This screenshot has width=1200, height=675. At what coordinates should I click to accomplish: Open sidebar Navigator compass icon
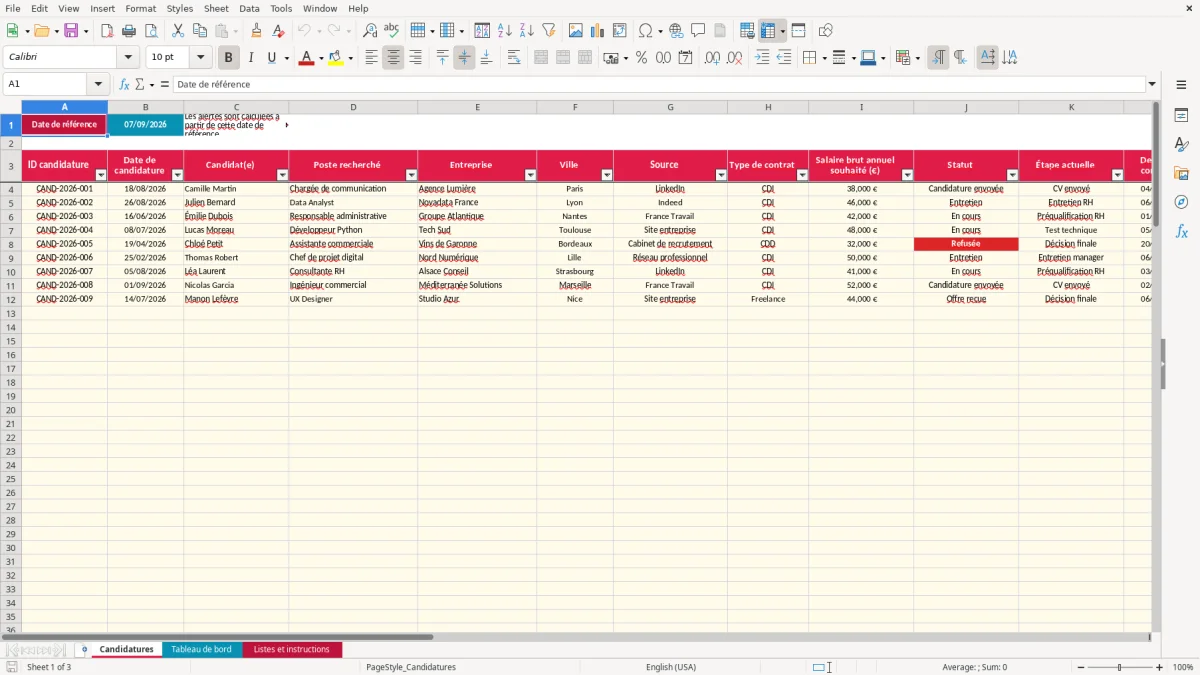[x=1181, y=202]
